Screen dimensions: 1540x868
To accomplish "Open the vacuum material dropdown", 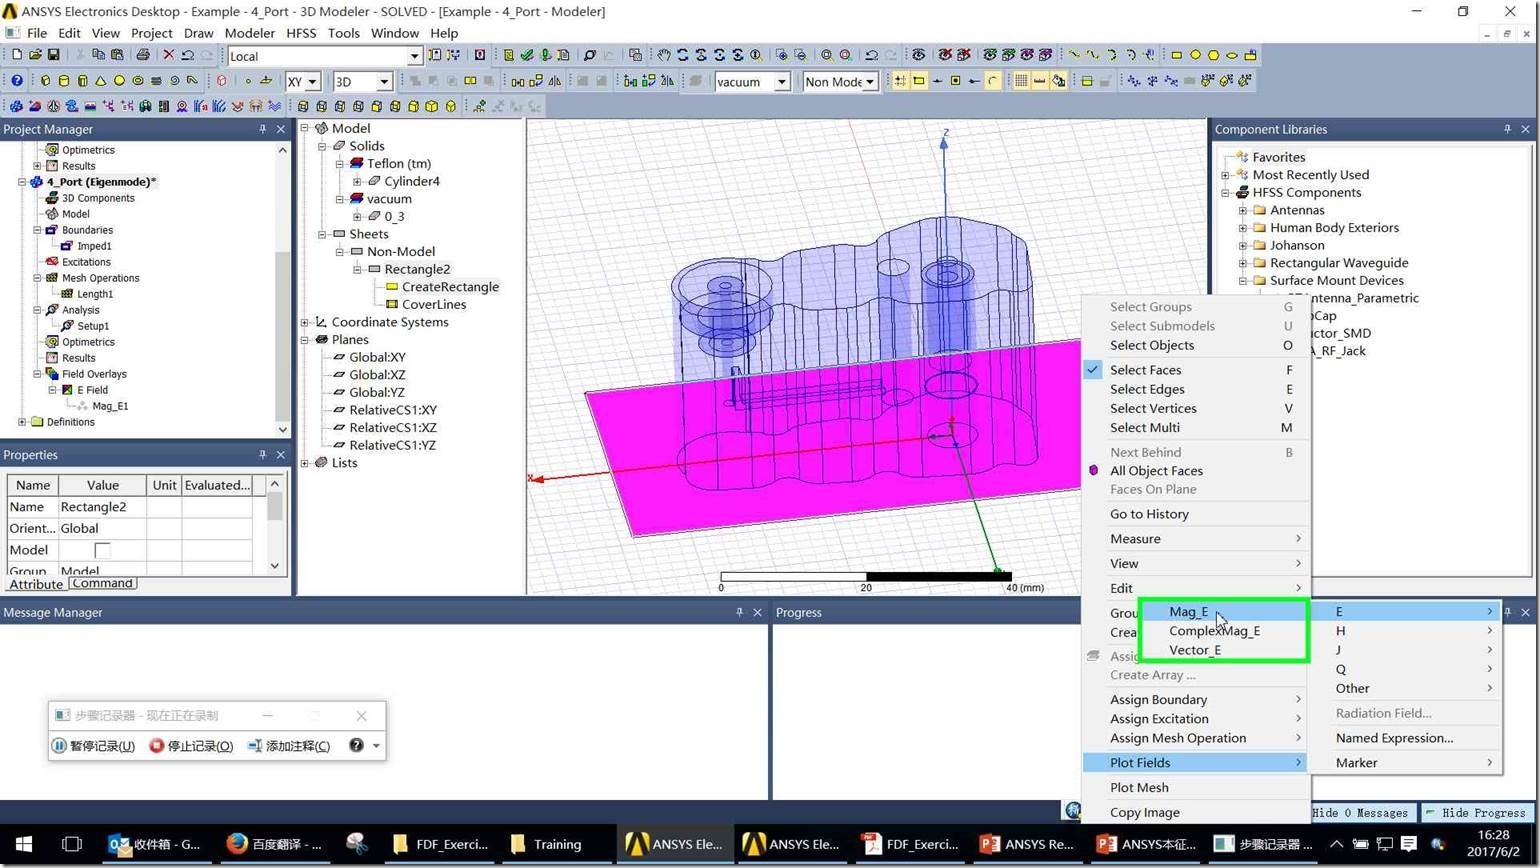I will point(781,82).
